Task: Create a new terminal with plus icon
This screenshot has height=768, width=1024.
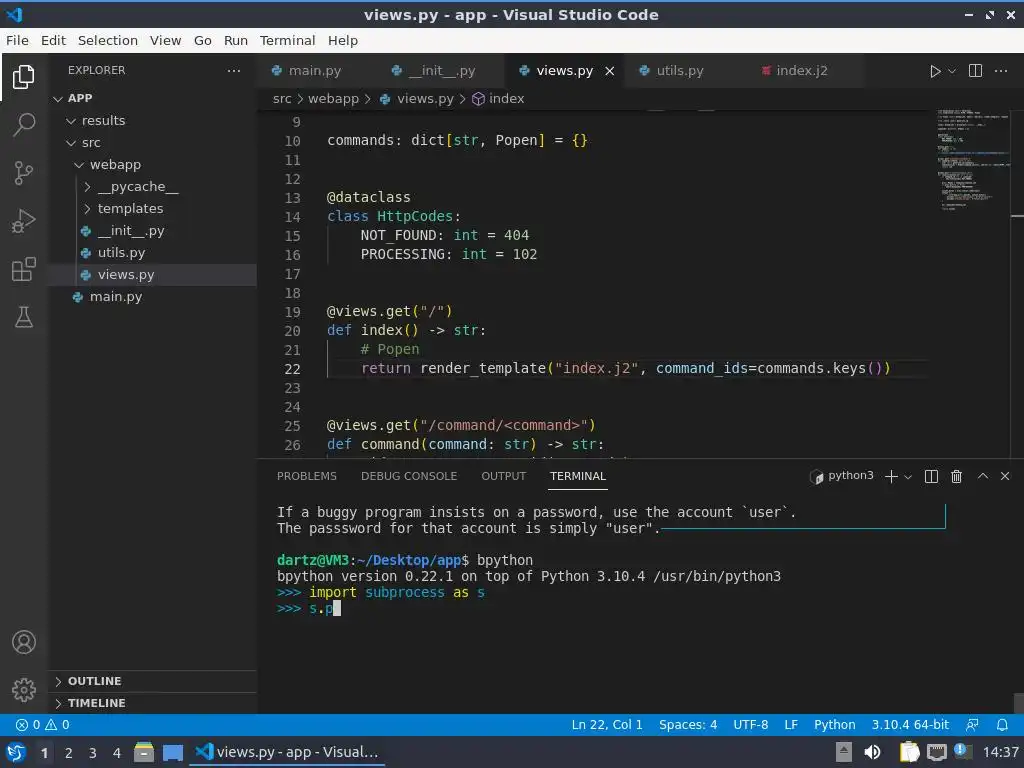Action: (891, 477)
